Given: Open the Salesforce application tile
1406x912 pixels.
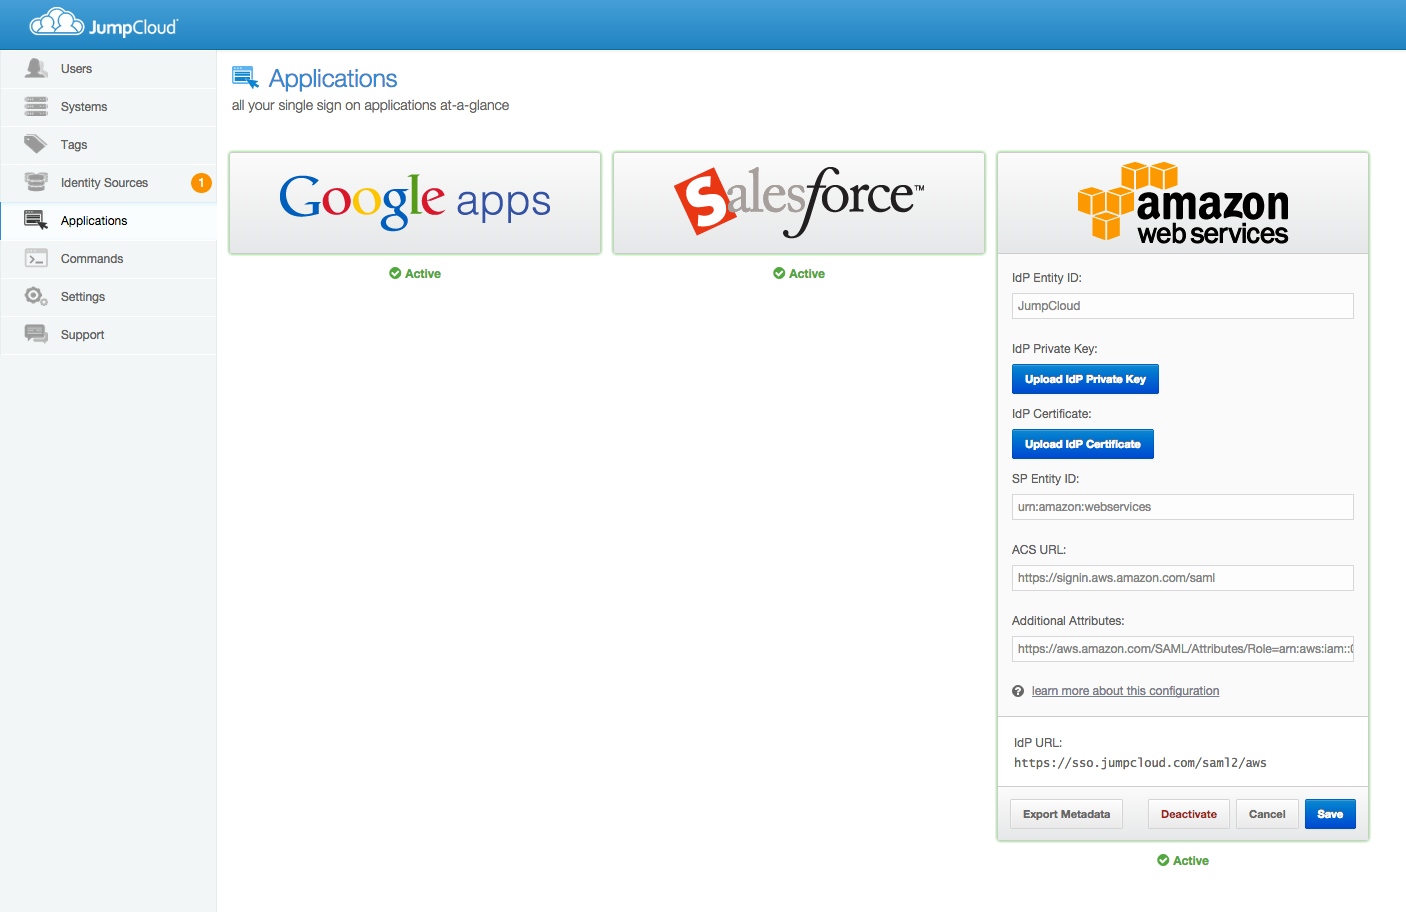Looking at the screenshot, I should (799, 203).
